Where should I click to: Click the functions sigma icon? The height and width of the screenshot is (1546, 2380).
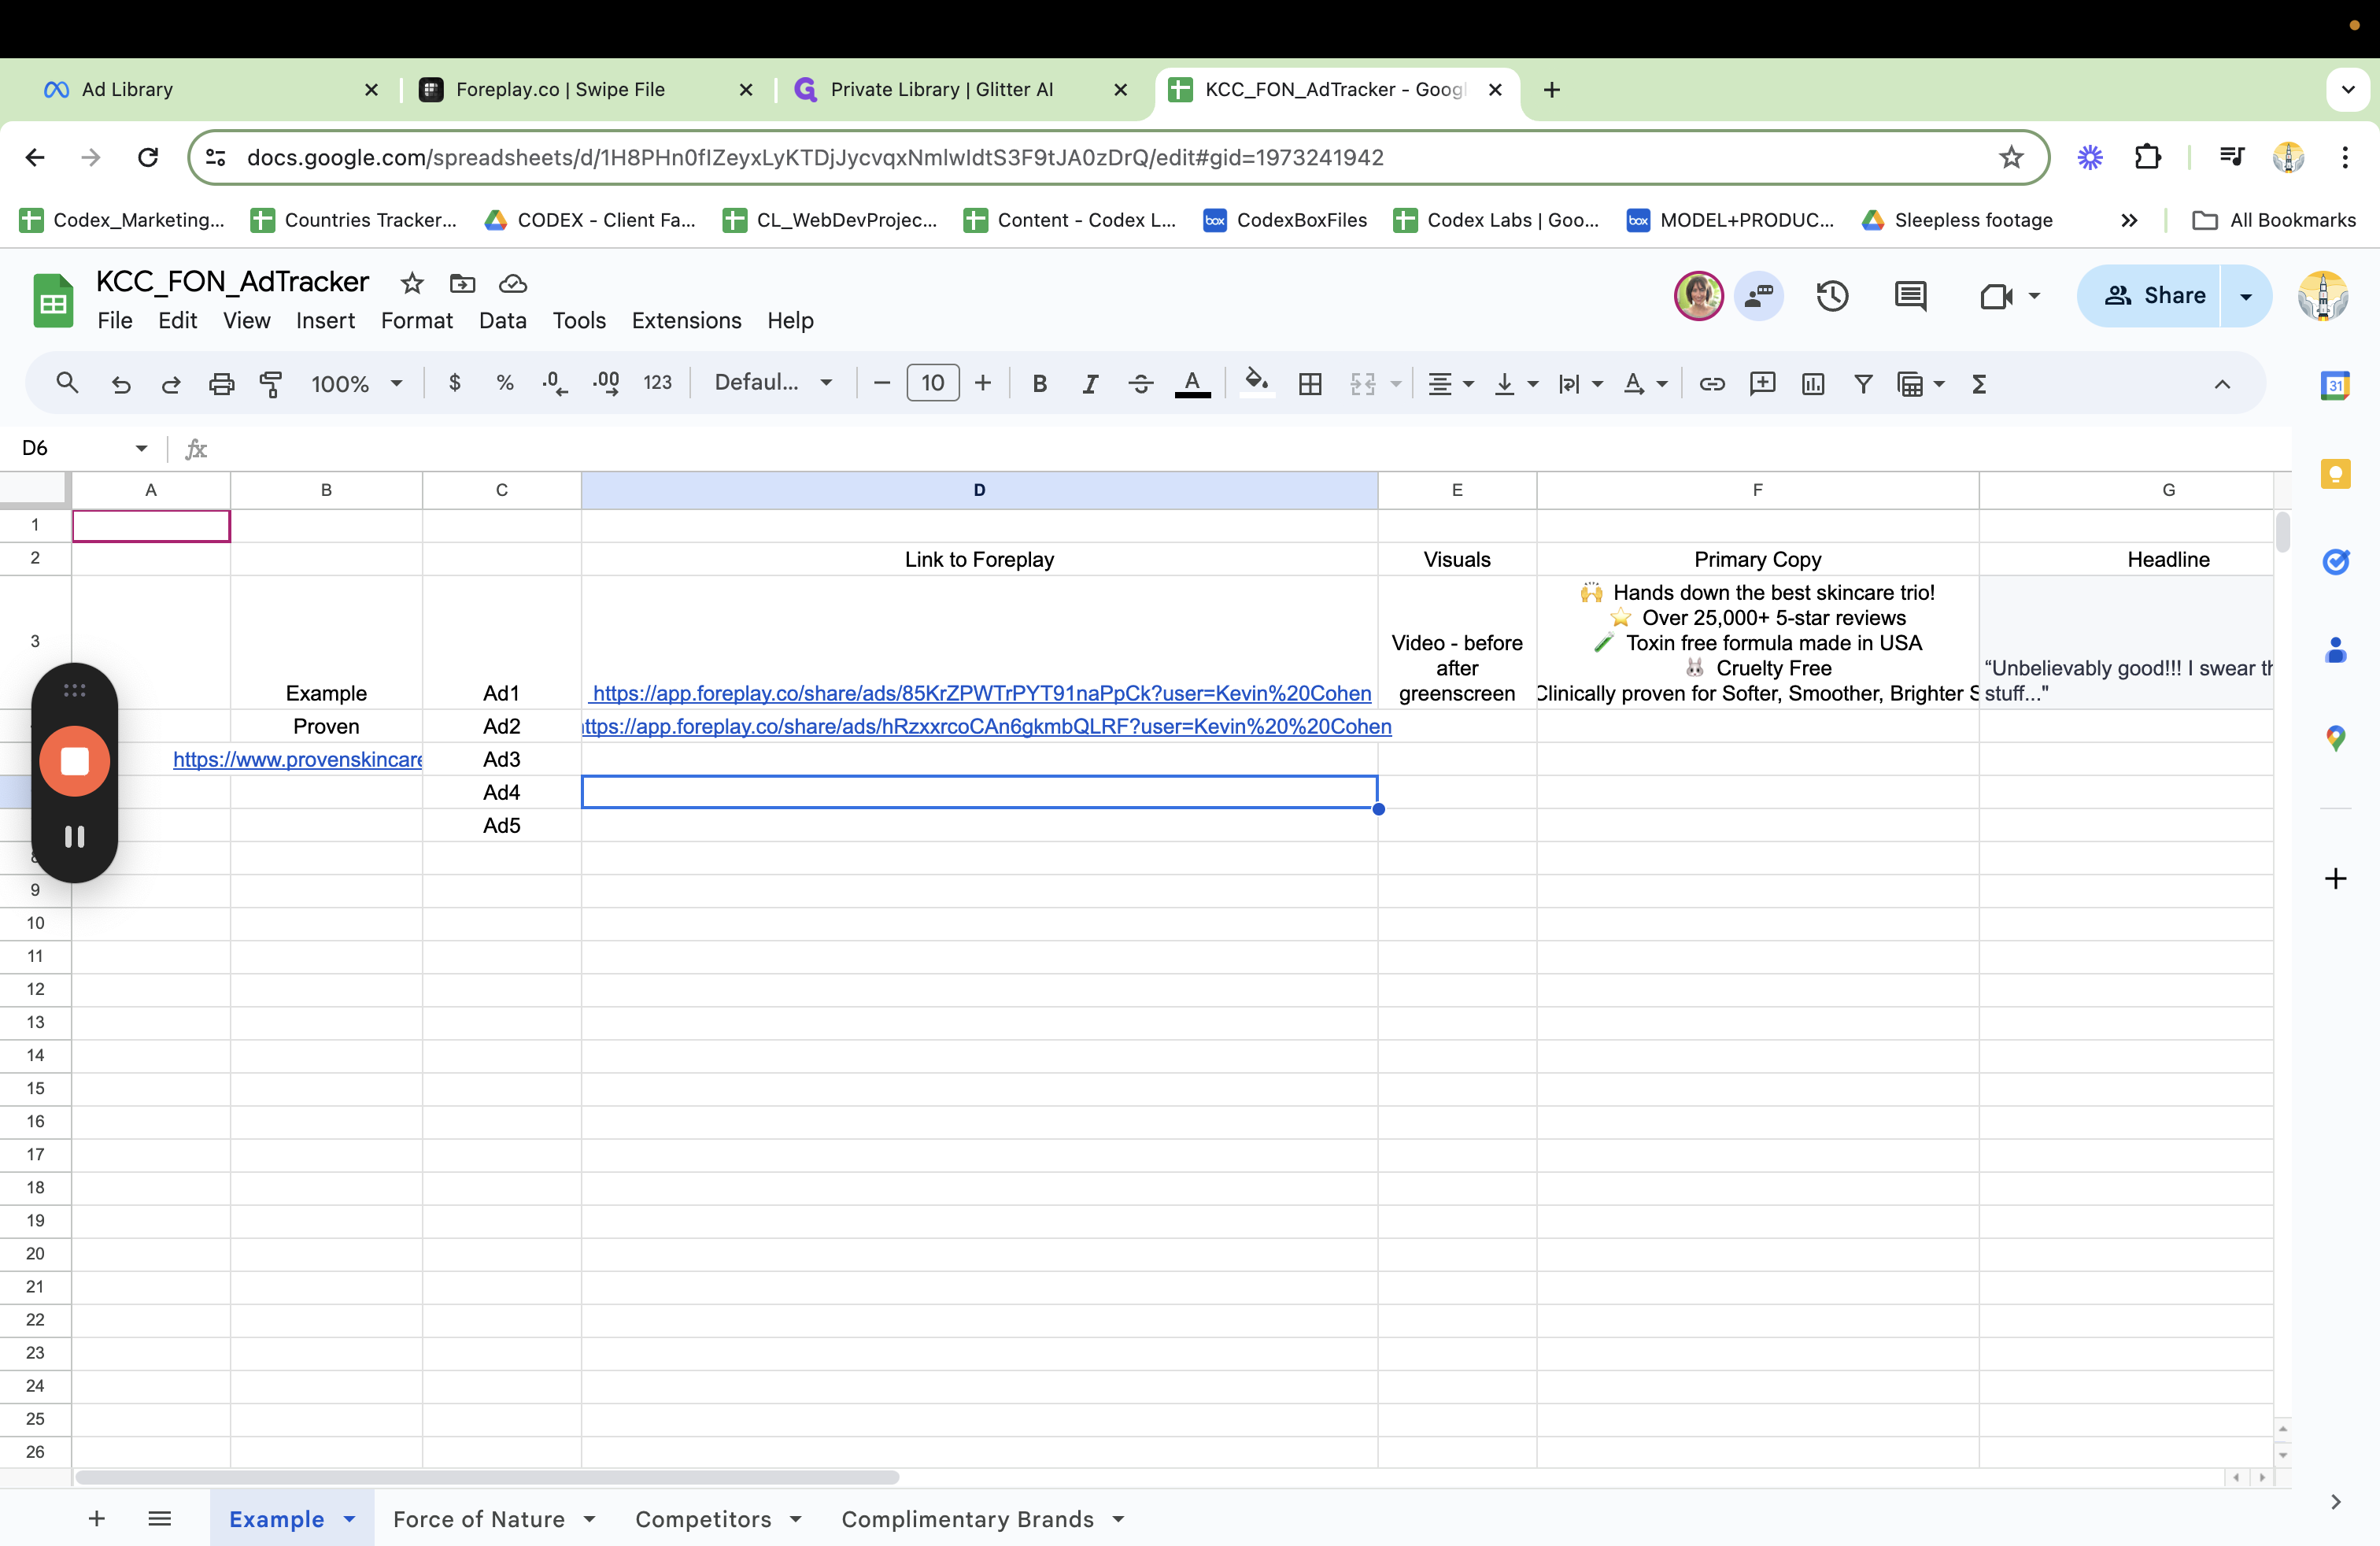[x=1979, y=384]
